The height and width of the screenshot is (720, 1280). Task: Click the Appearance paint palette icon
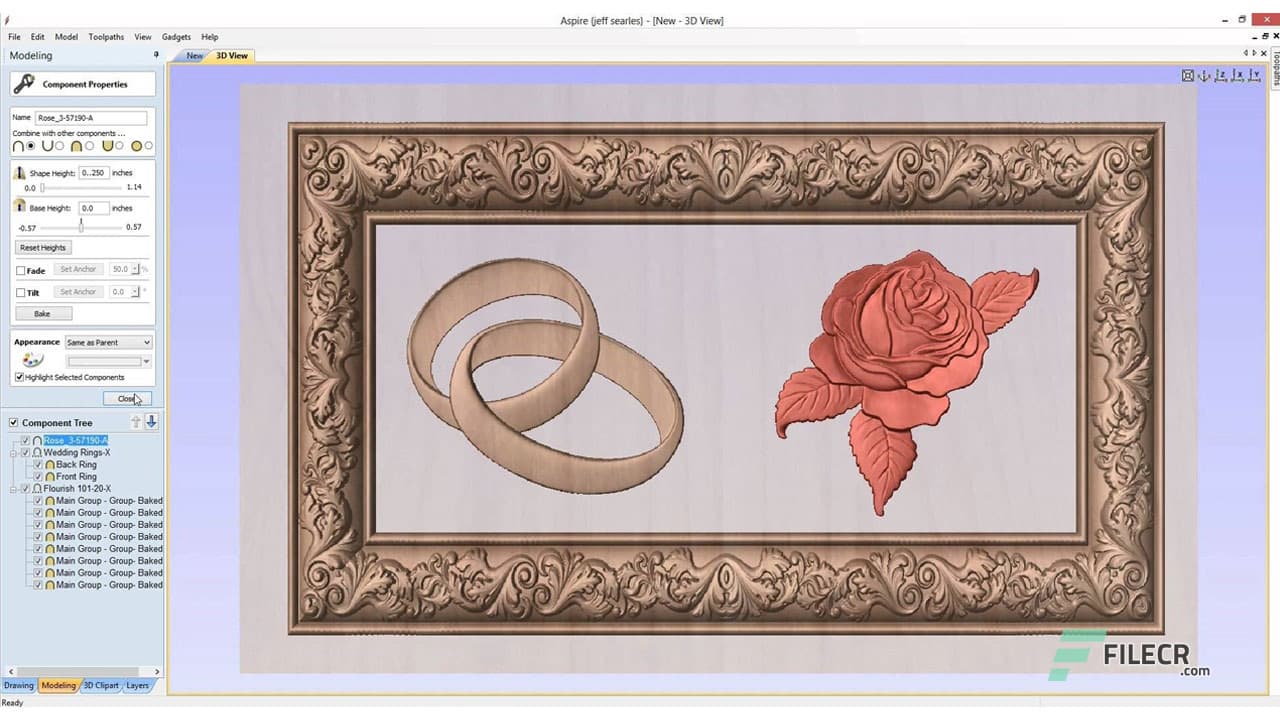point(32,360)
